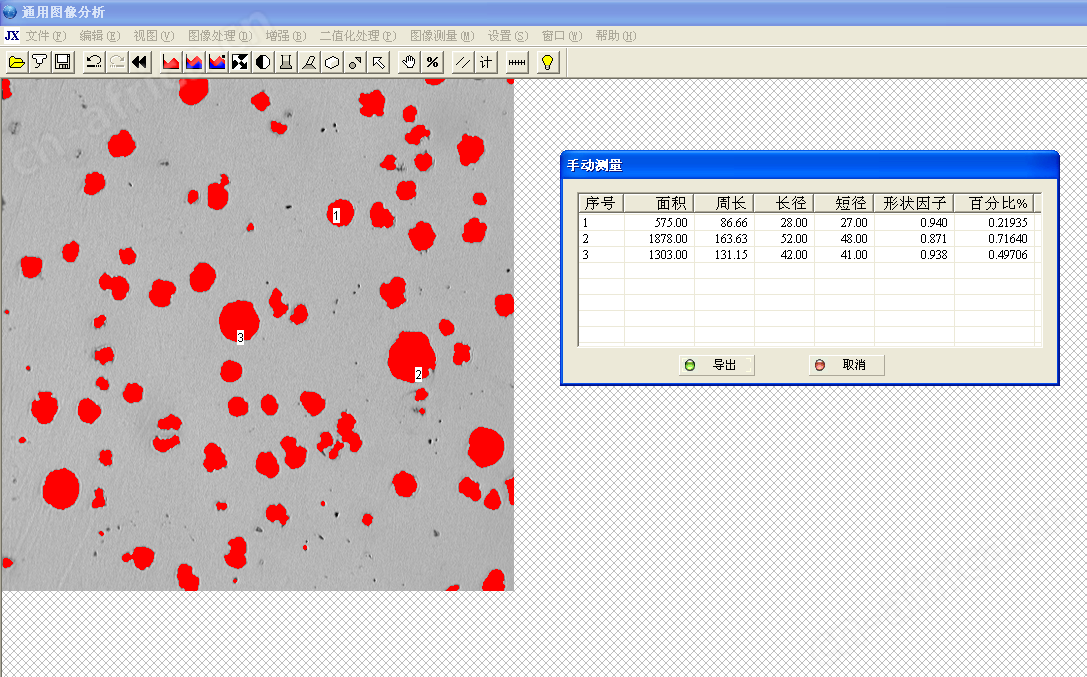Select area value 575.00 in the table
Image resolution: width=1087 pixels, height=677 pixels.
coord(671,222)
